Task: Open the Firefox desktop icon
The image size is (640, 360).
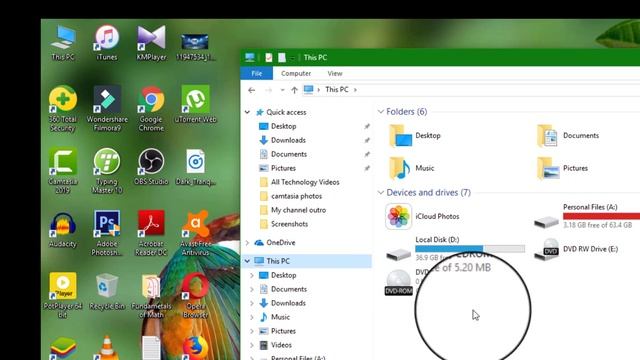Action: tap(196, 348)
